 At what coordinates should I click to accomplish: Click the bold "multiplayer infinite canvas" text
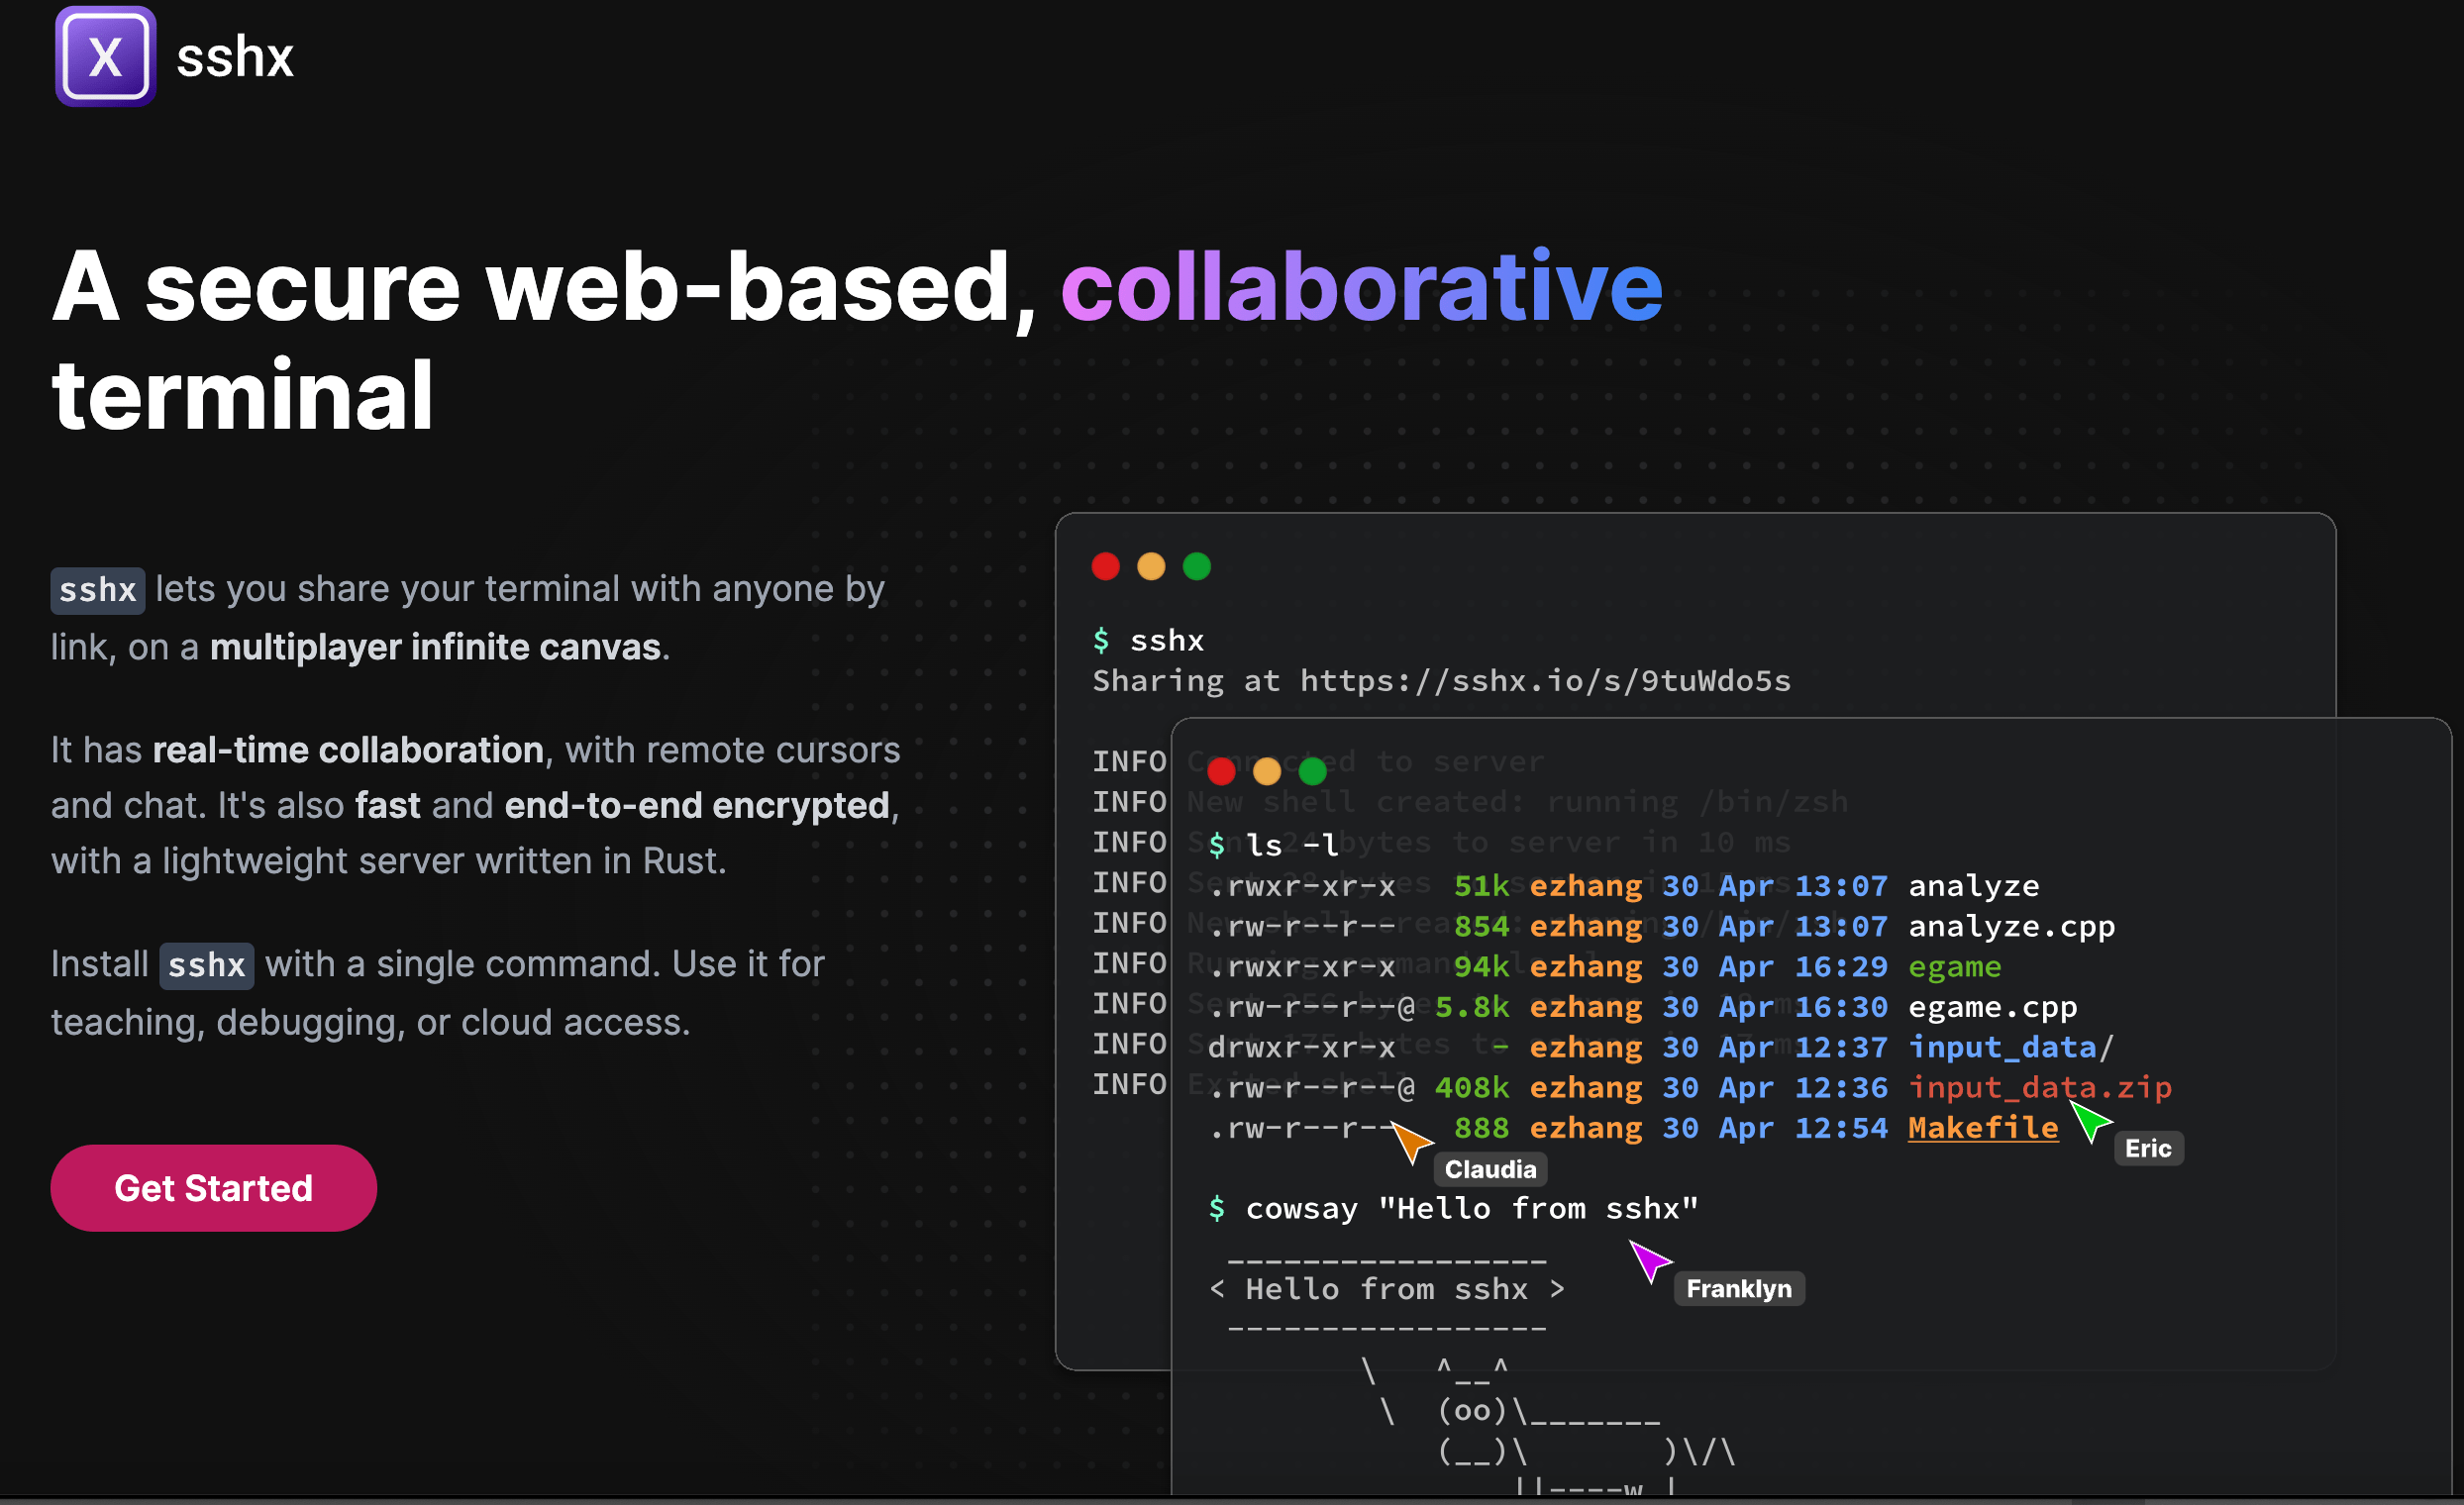coord(435,647)
